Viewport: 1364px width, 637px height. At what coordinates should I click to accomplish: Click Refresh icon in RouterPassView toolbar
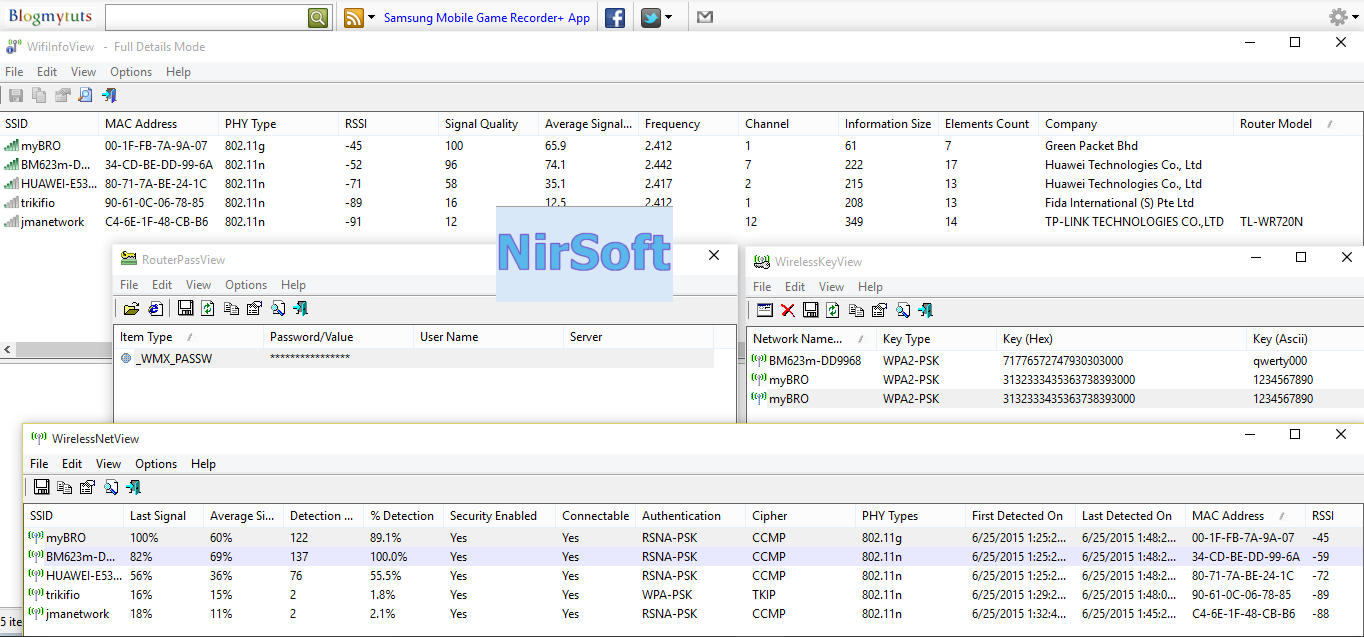(207, 309)
